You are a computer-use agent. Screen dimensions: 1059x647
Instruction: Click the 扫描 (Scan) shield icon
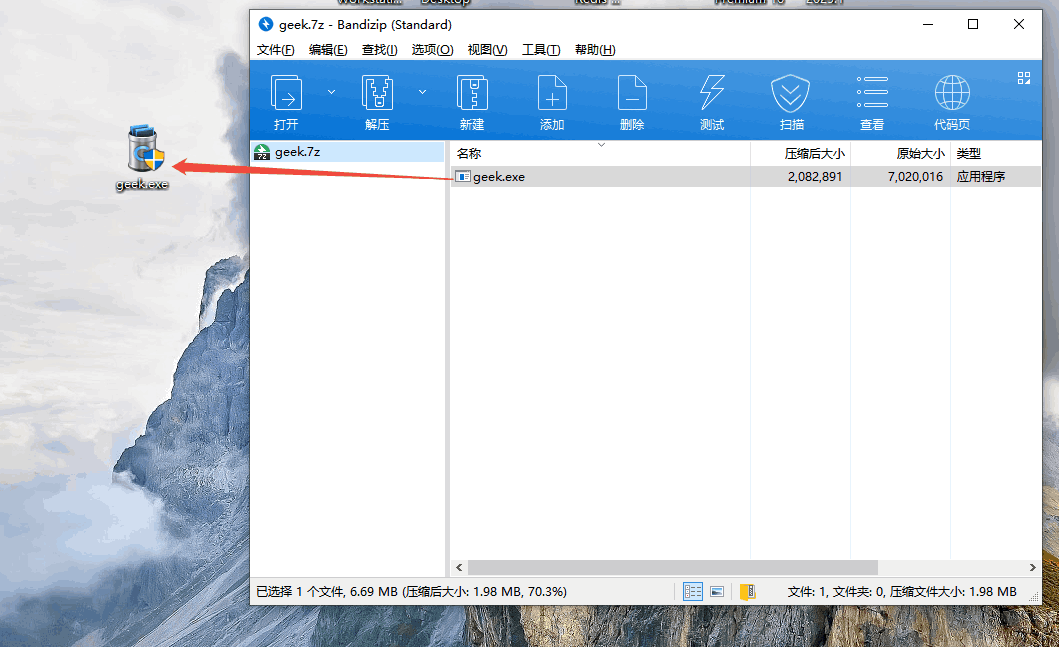click(791, 93)
